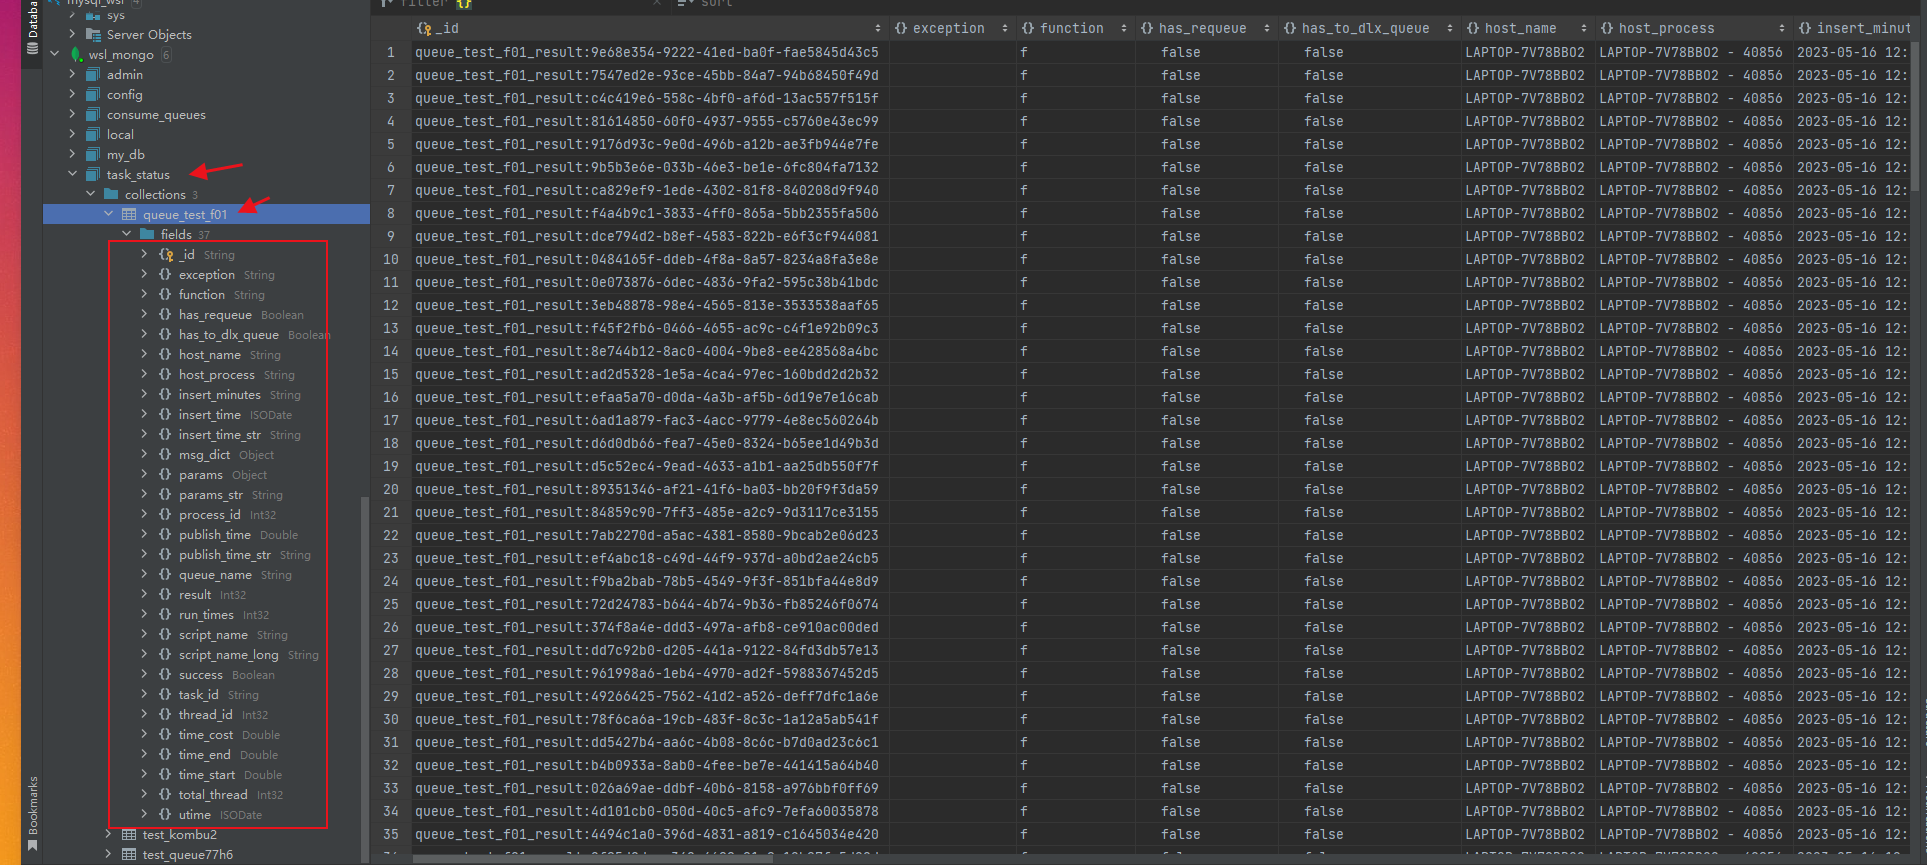Screen dimensions: 1927x865
Task: Expand the test_kombu2 collection node
Action: [x=108, y=834]
